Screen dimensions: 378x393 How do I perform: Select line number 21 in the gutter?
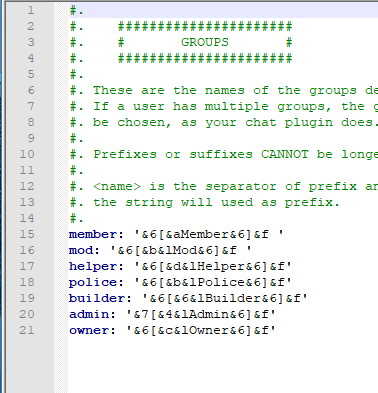point(27,330)
